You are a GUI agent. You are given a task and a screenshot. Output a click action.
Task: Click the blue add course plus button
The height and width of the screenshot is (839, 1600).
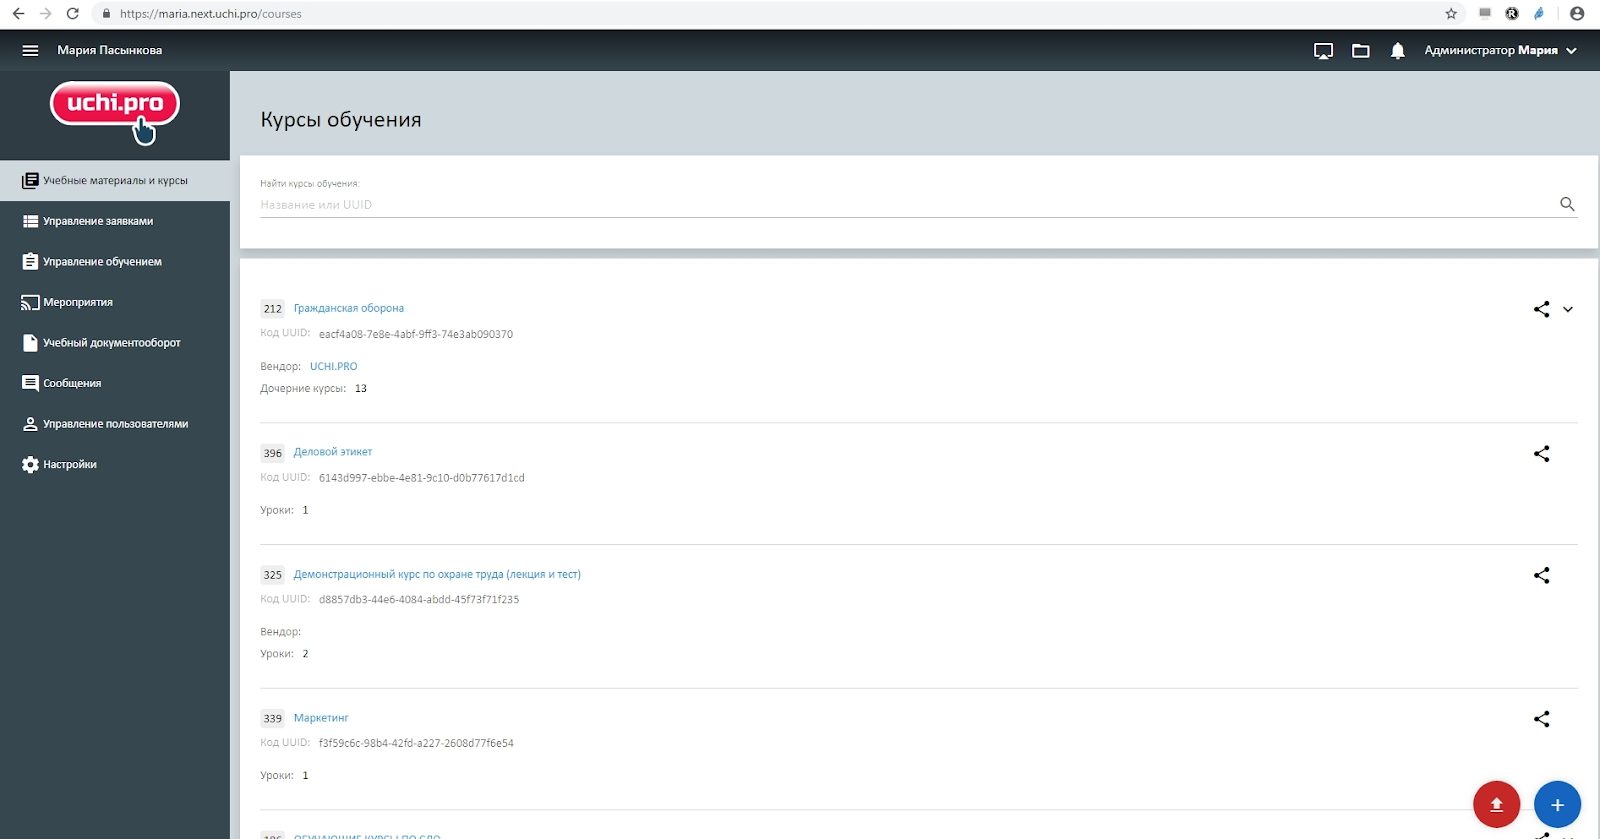1557,804
